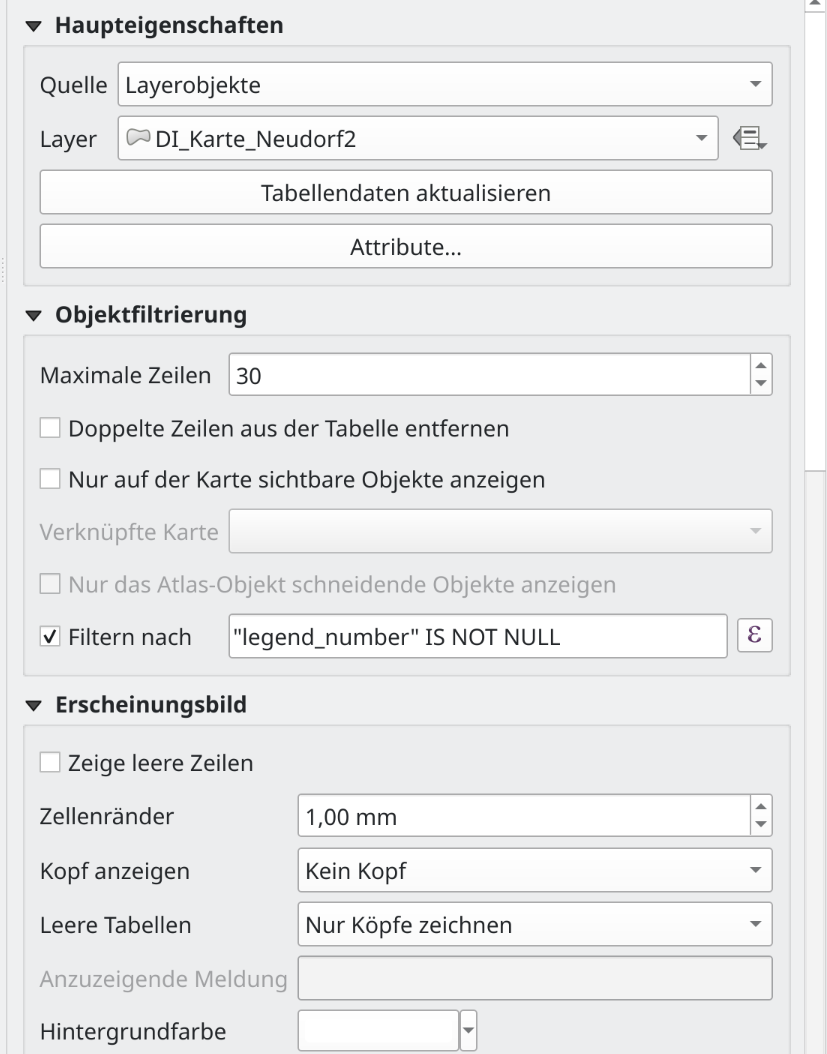This screenshot has height=1054, width=827.
Task: Decrease Maximale Zeilen with the down arrow
Action: point(759,385)
